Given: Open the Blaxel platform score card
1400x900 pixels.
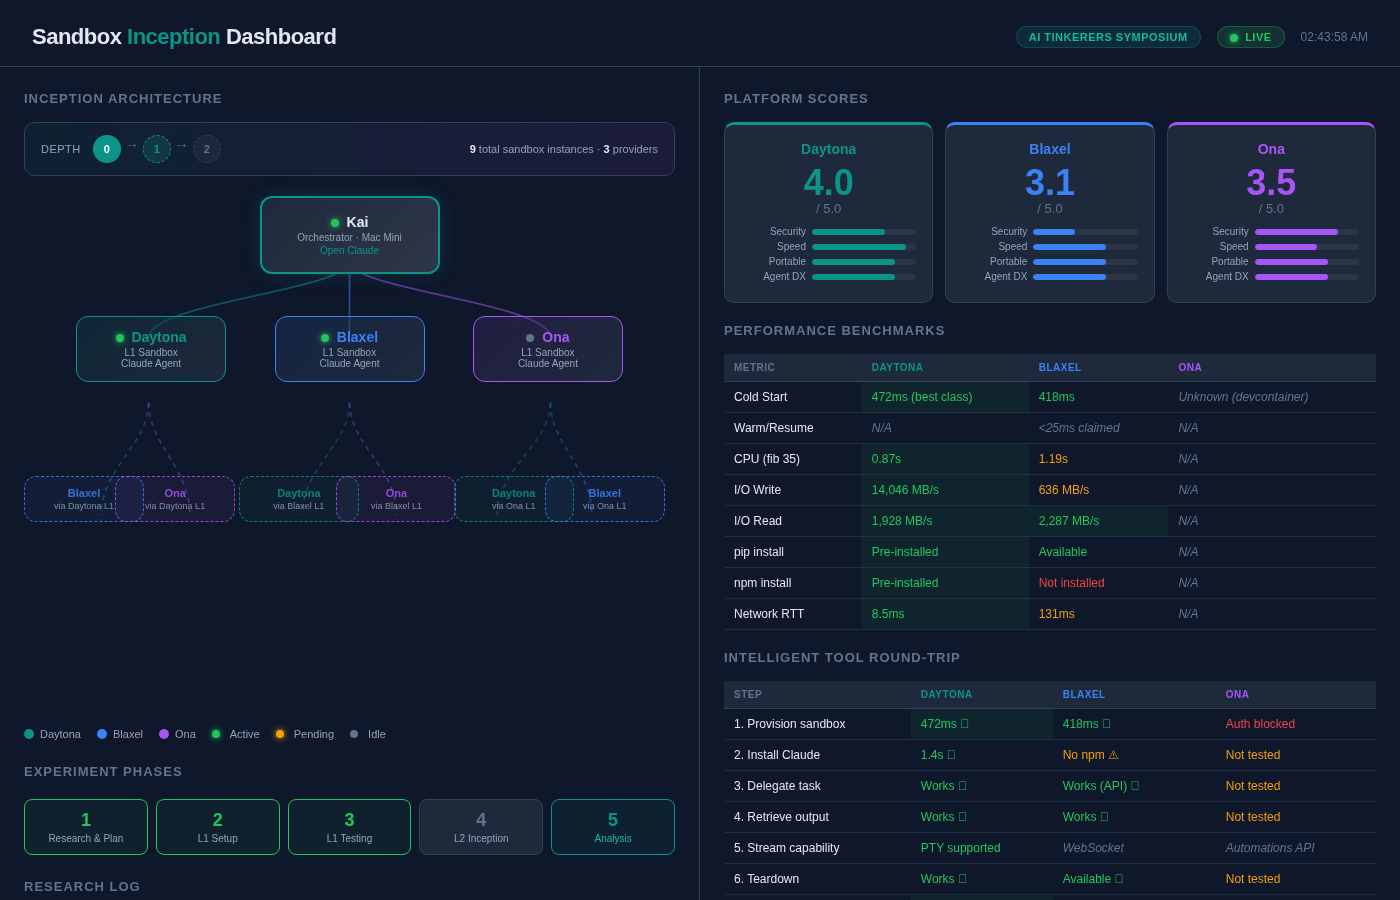Looking at the screenshot, I should (x=1050, y=212).
